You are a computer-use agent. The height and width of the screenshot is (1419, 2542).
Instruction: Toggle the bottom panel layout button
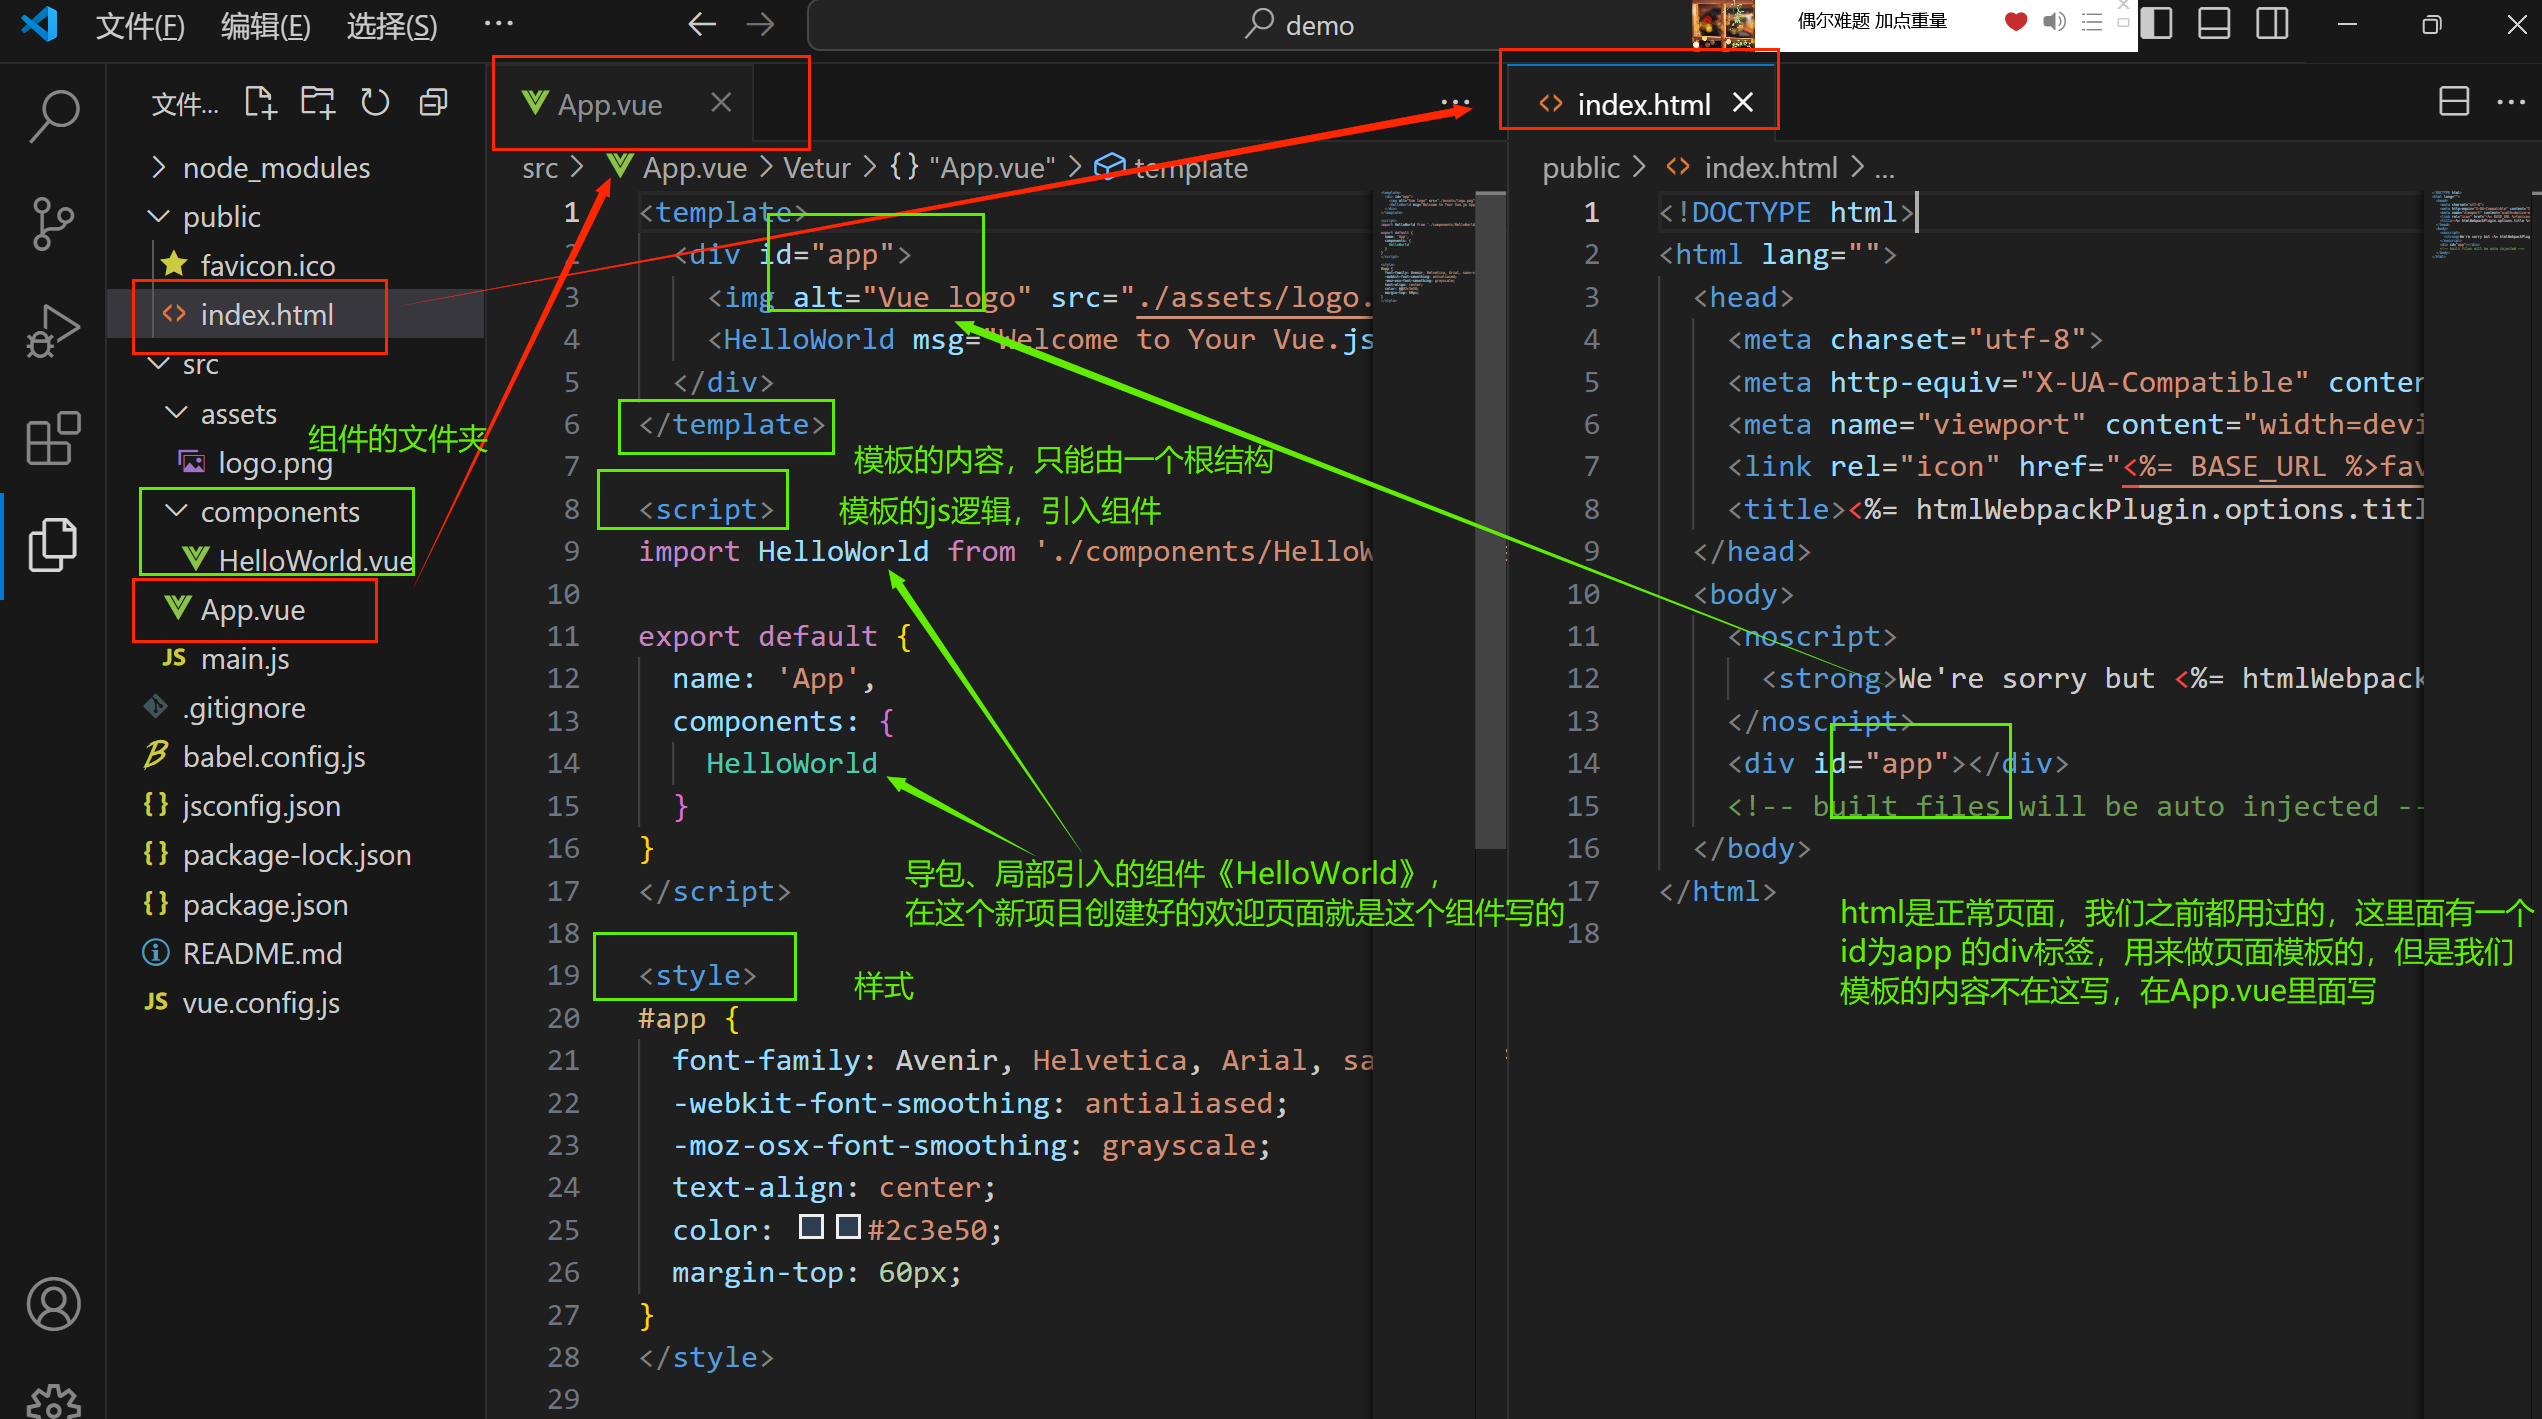[2214, 24]
